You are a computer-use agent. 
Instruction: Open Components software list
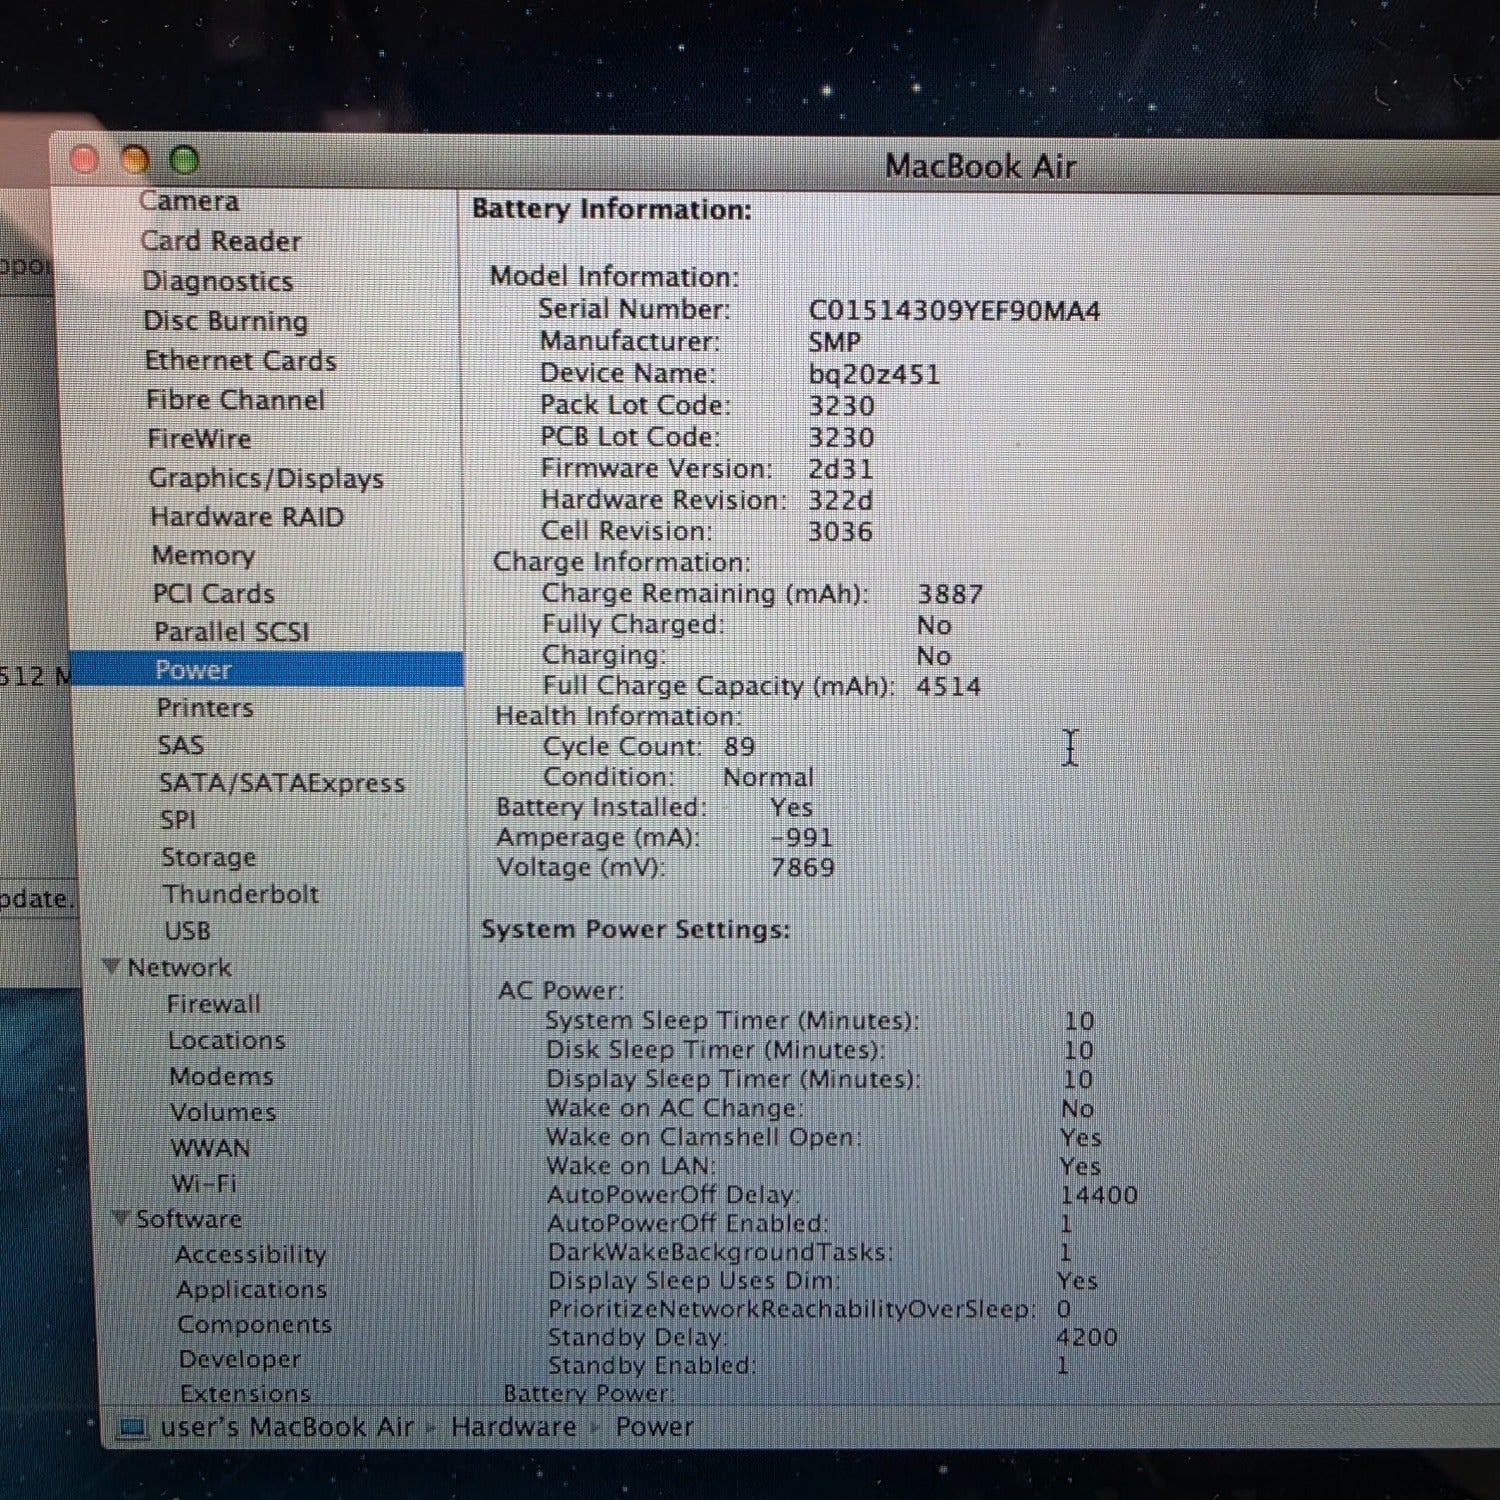(x=255, y=1324)
